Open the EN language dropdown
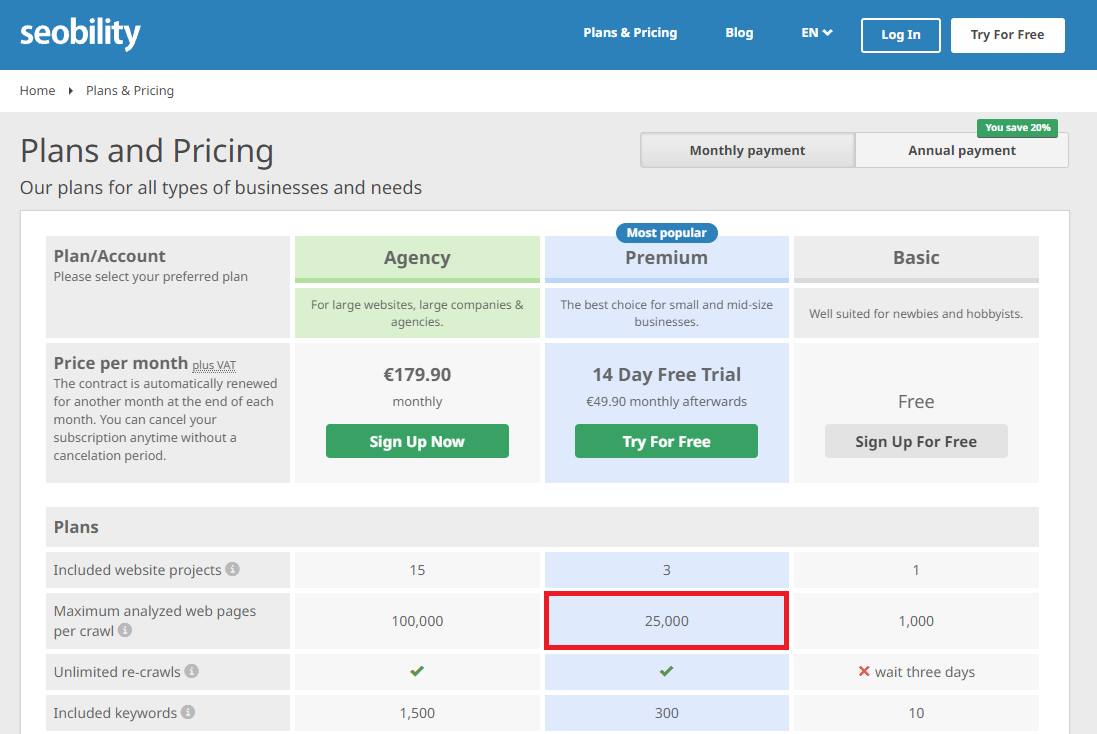The height and width of the screenshot is (734, 1097). coord(816,32)
